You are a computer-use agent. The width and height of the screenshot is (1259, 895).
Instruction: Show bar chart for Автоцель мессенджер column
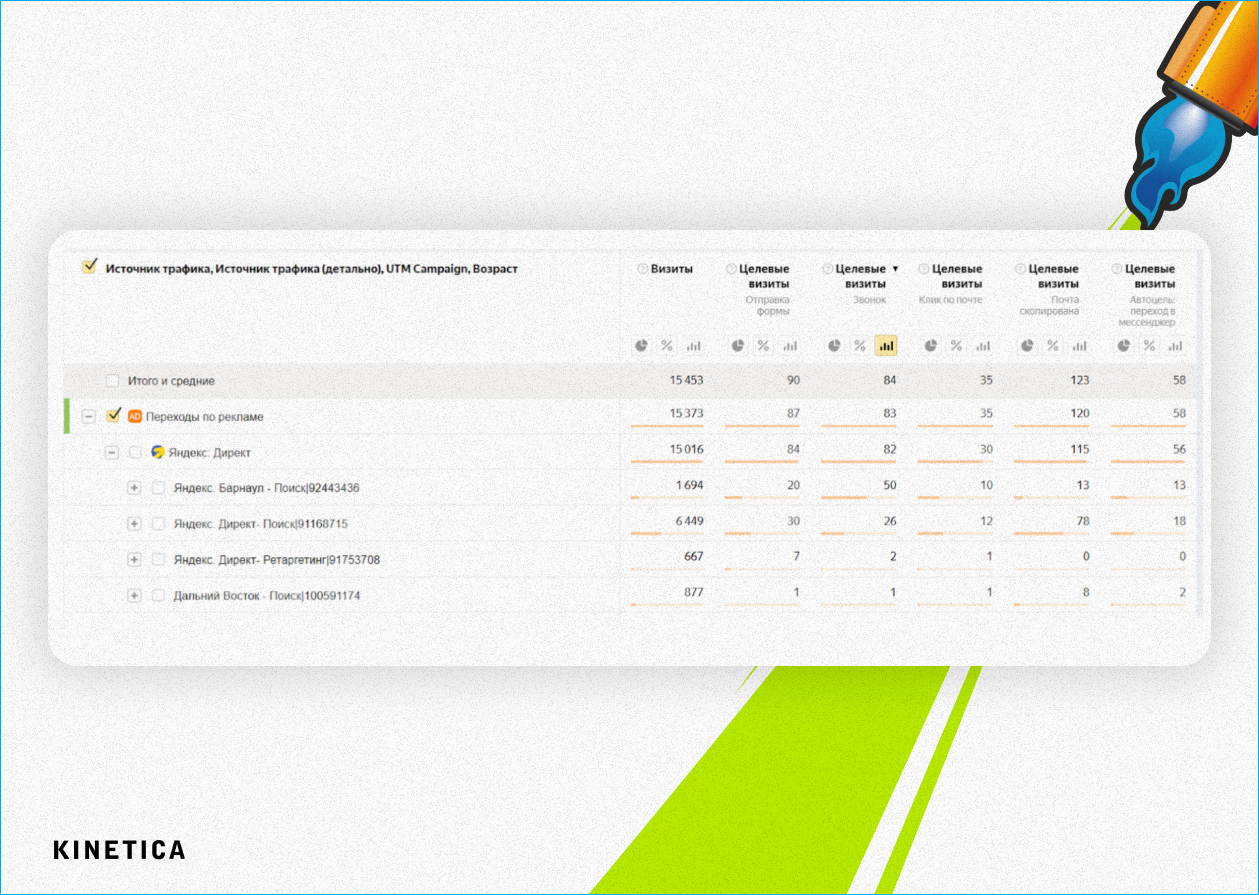(1175, 346)
